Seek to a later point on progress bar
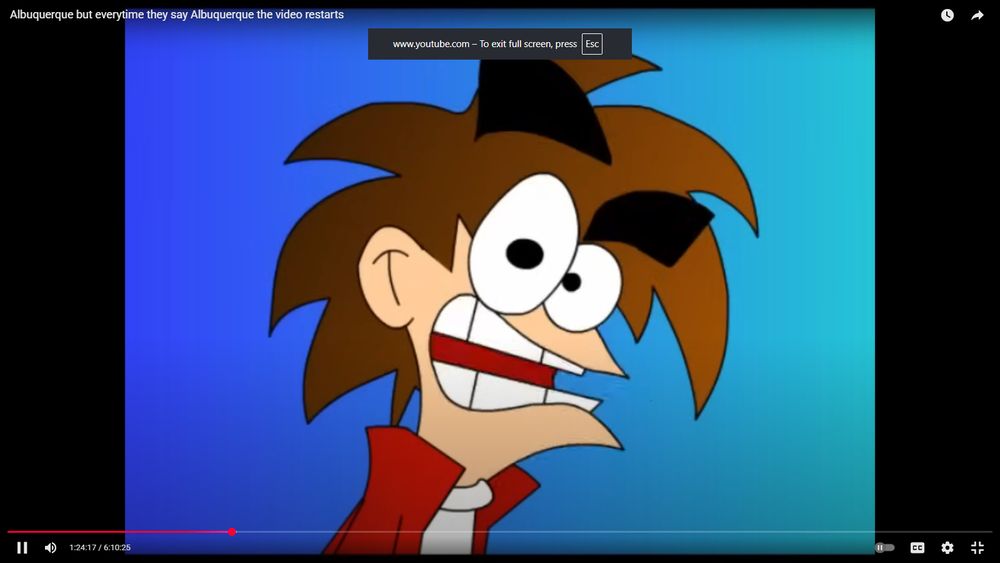 coord(612,532)
